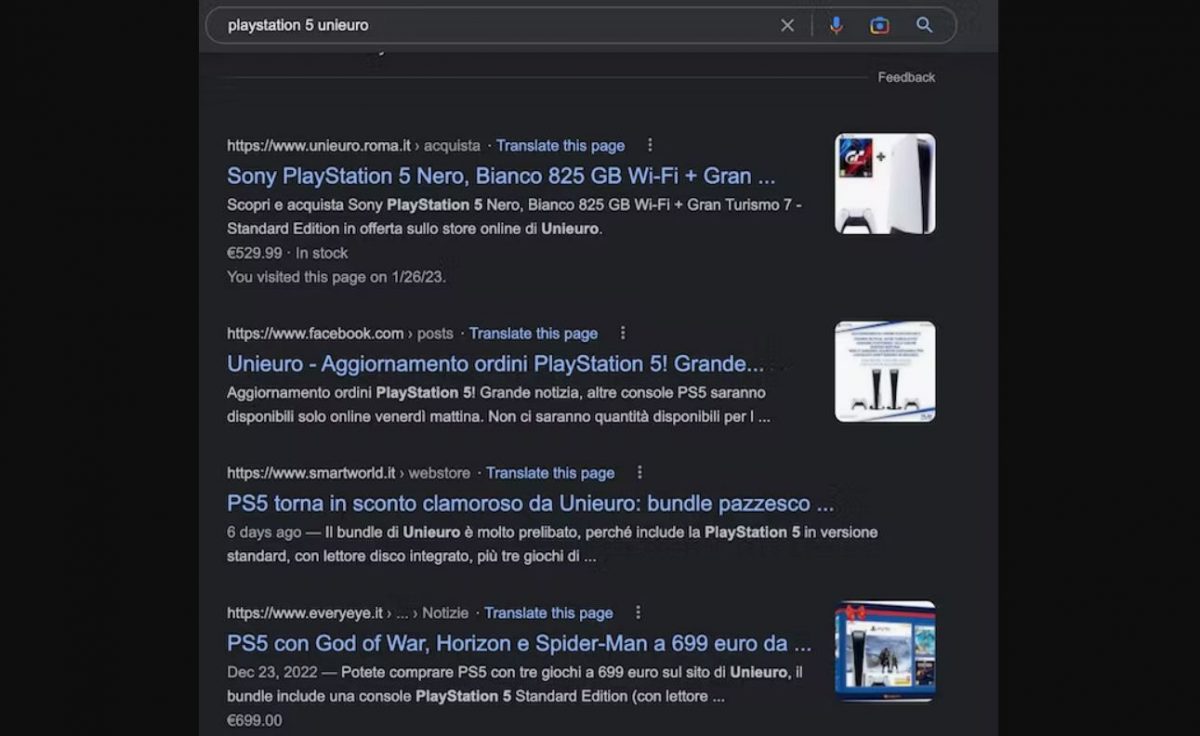Translate the Facebook posts page
1200x736 pixels.
[533, 333]
